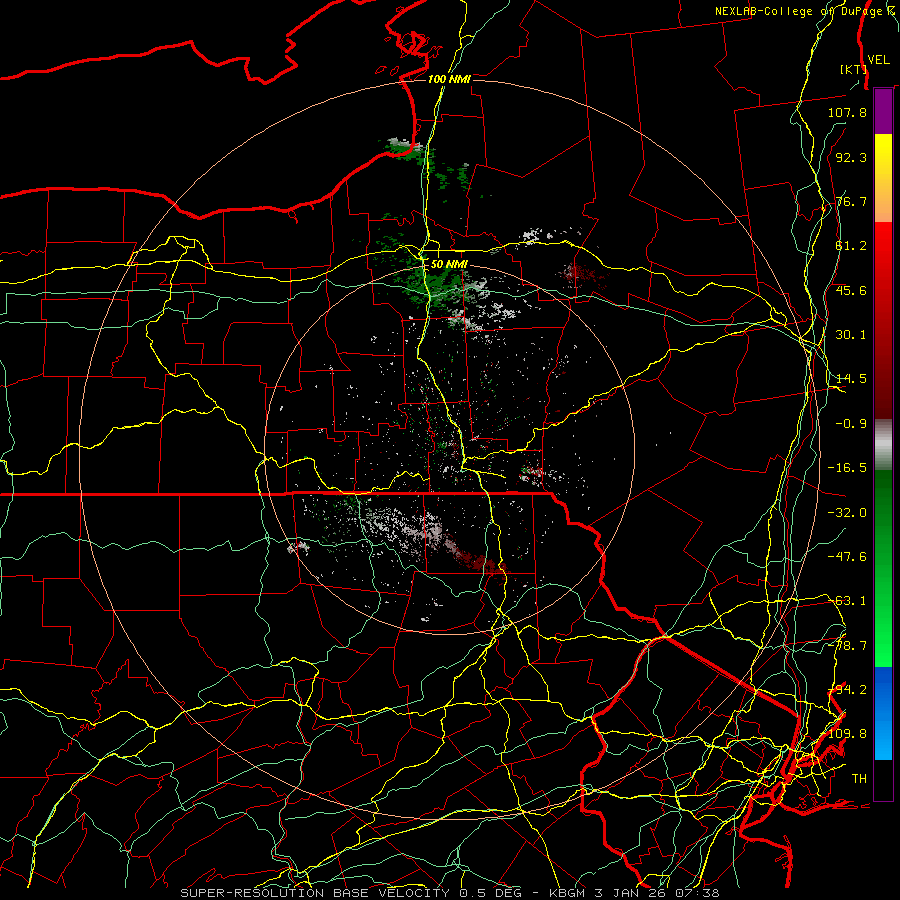Pick the yellow-orange segment of velocity scale
The width and height of the screenshot is (900, 900).
(x=883, y=178)
